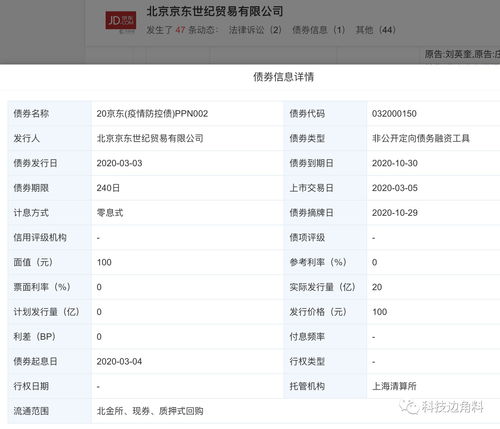This screenshot has height=429, width=500.
Task: Click the 行权类型 label cell
Action: click(325, 362)
